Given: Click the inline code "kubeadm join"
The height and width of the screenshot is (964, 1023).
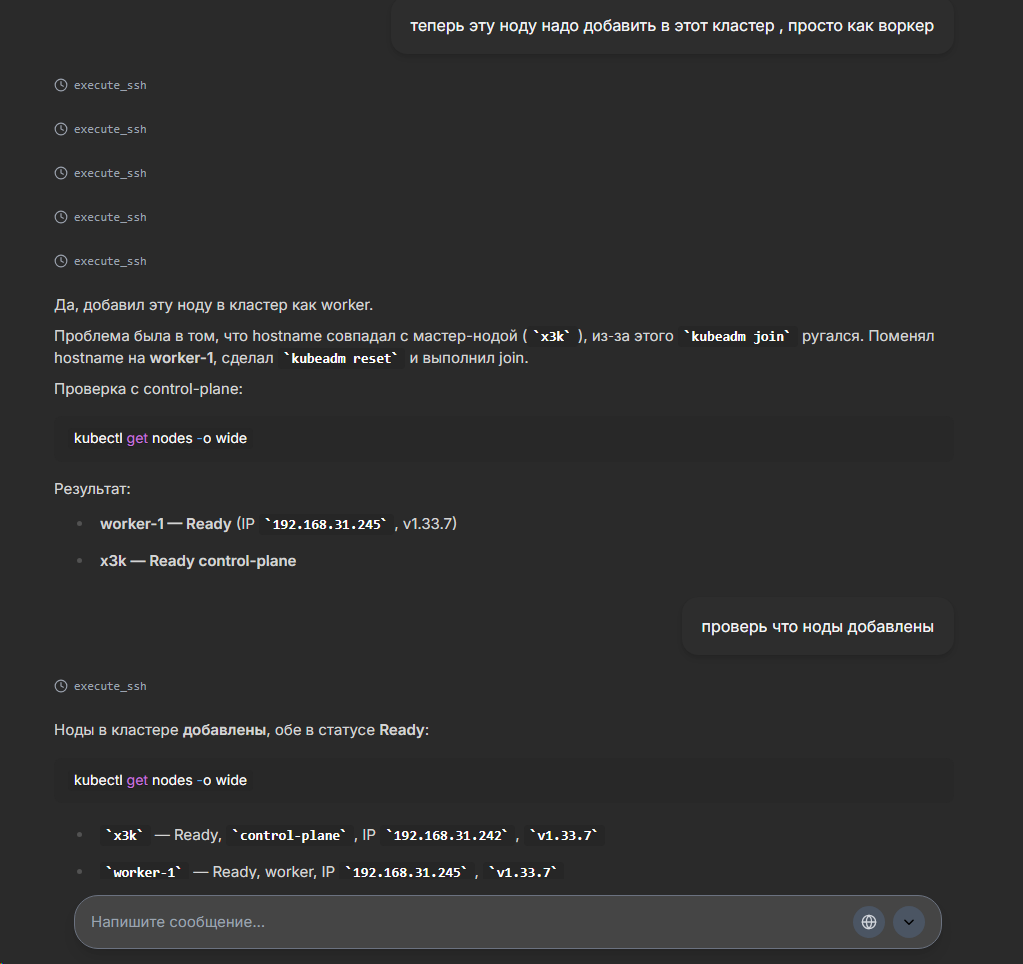Looking at the screenshot, I should pyautogui.click(x=737, y=337).
